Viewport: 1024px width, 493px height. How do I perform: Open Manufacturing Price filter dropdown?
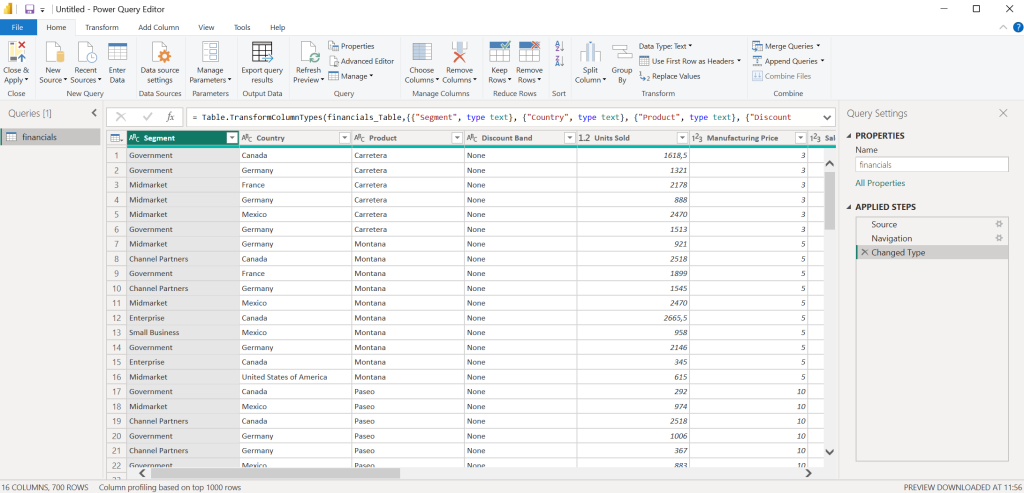[800, 138]
